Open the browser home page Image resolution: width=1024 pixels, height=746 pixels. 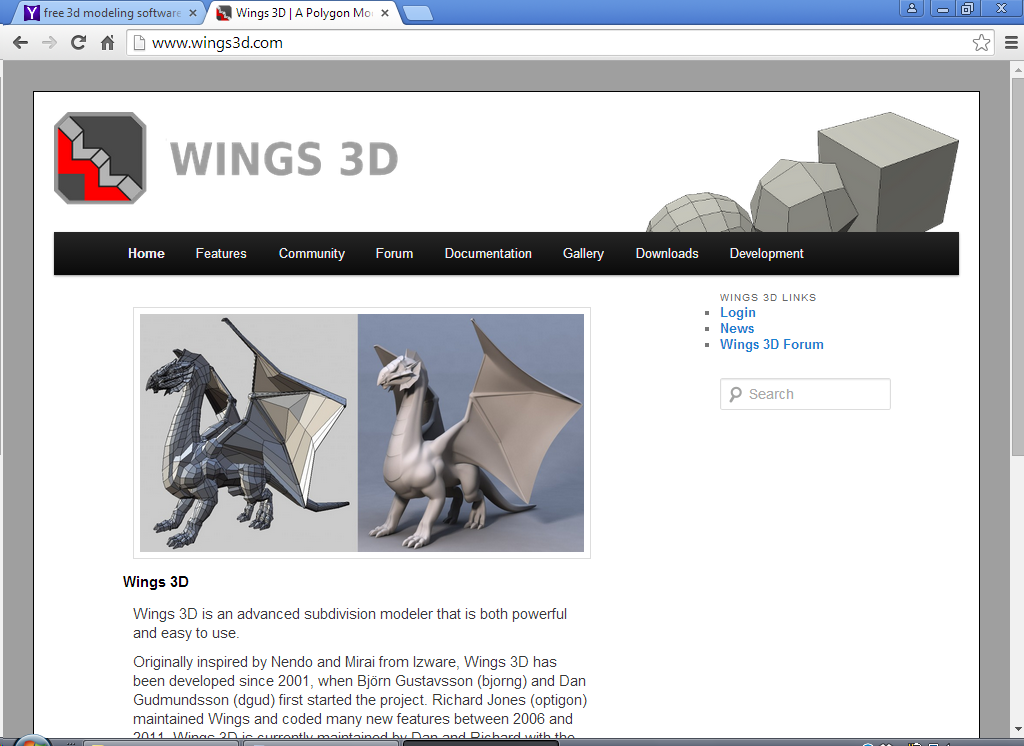pos(108,43)
